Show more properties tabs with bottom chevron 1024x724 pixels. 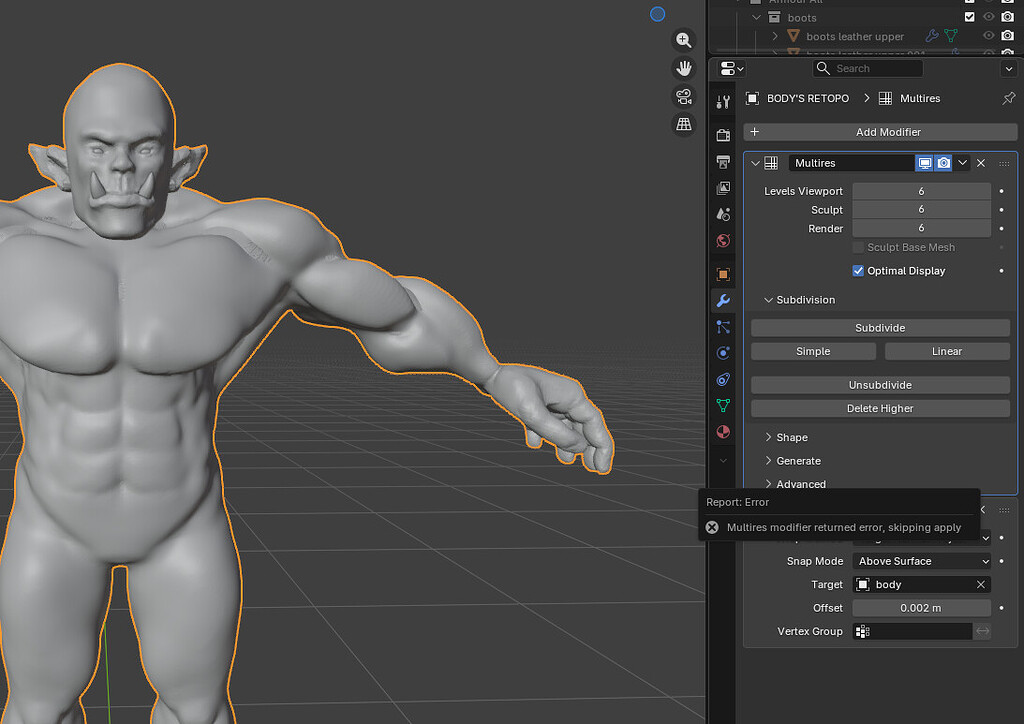click(723, 461)
